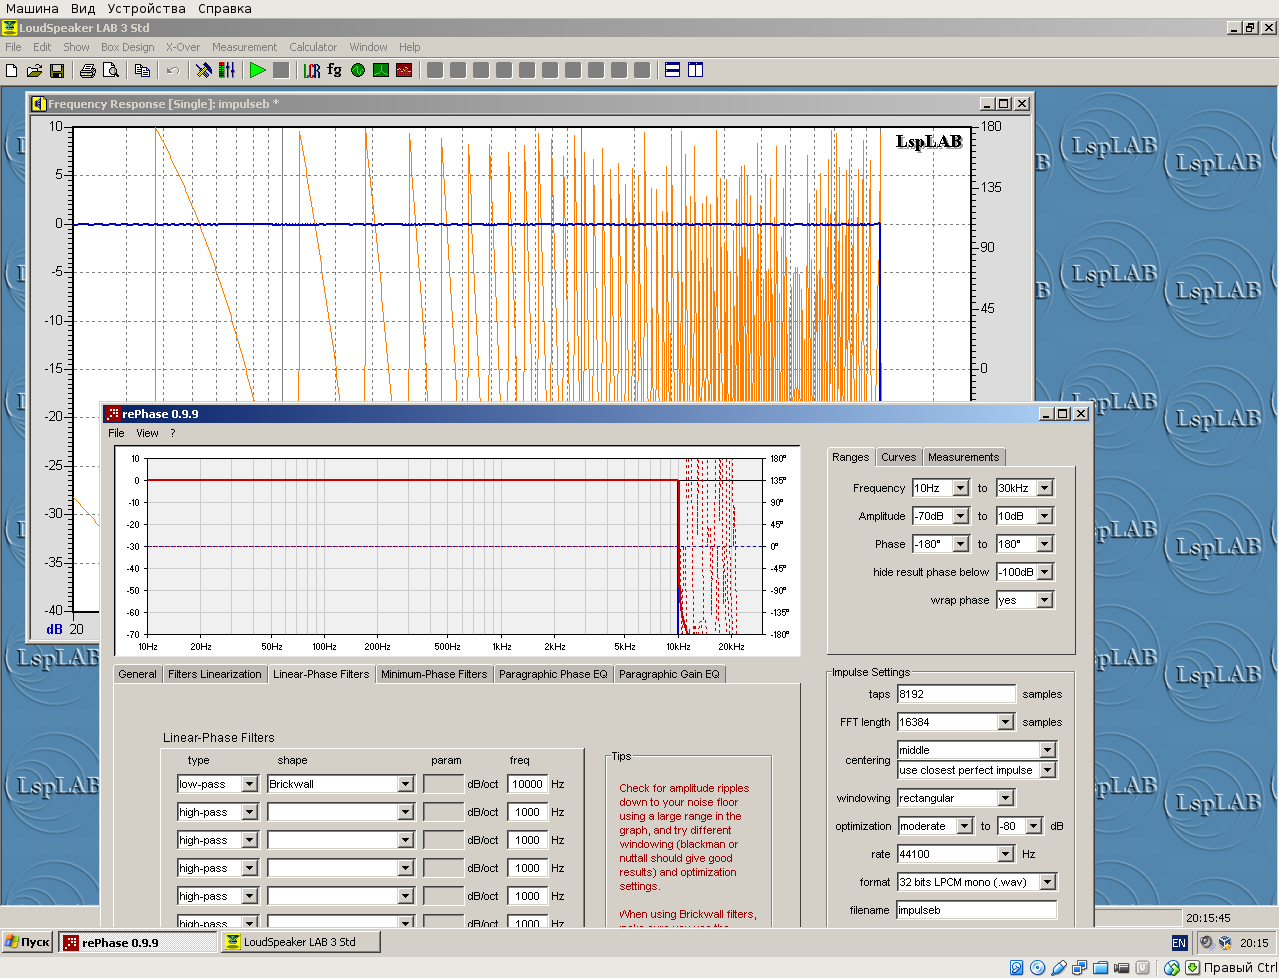Image resolution: width=1279 pixels, height=978 pixels.
Task: Switch to the Minimum-Phase Filters tab
Action: point(434,674)
